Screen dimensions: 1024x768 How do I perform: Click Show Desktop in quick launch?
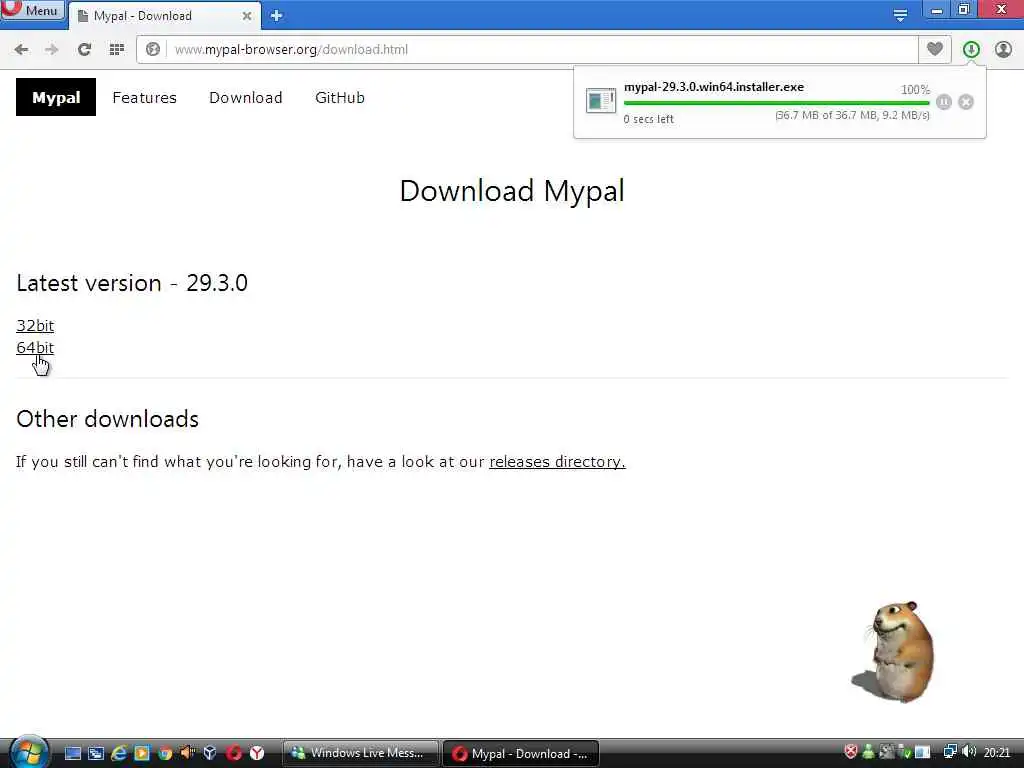72,754
